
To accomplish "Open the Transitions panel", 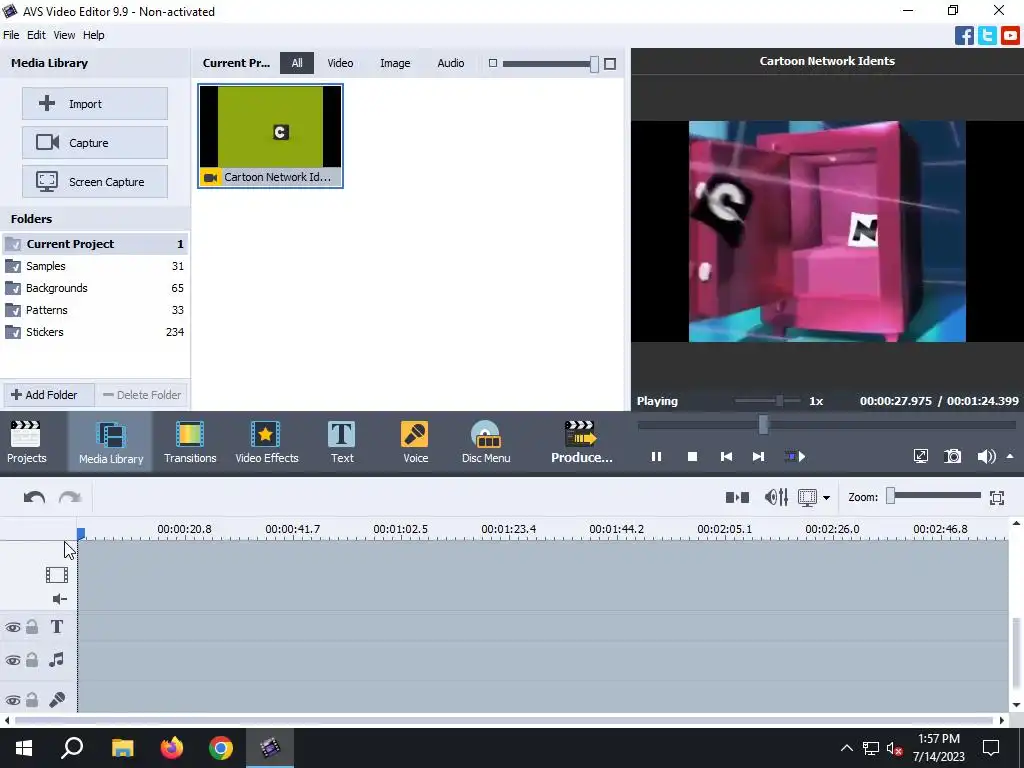I will 190,442.
